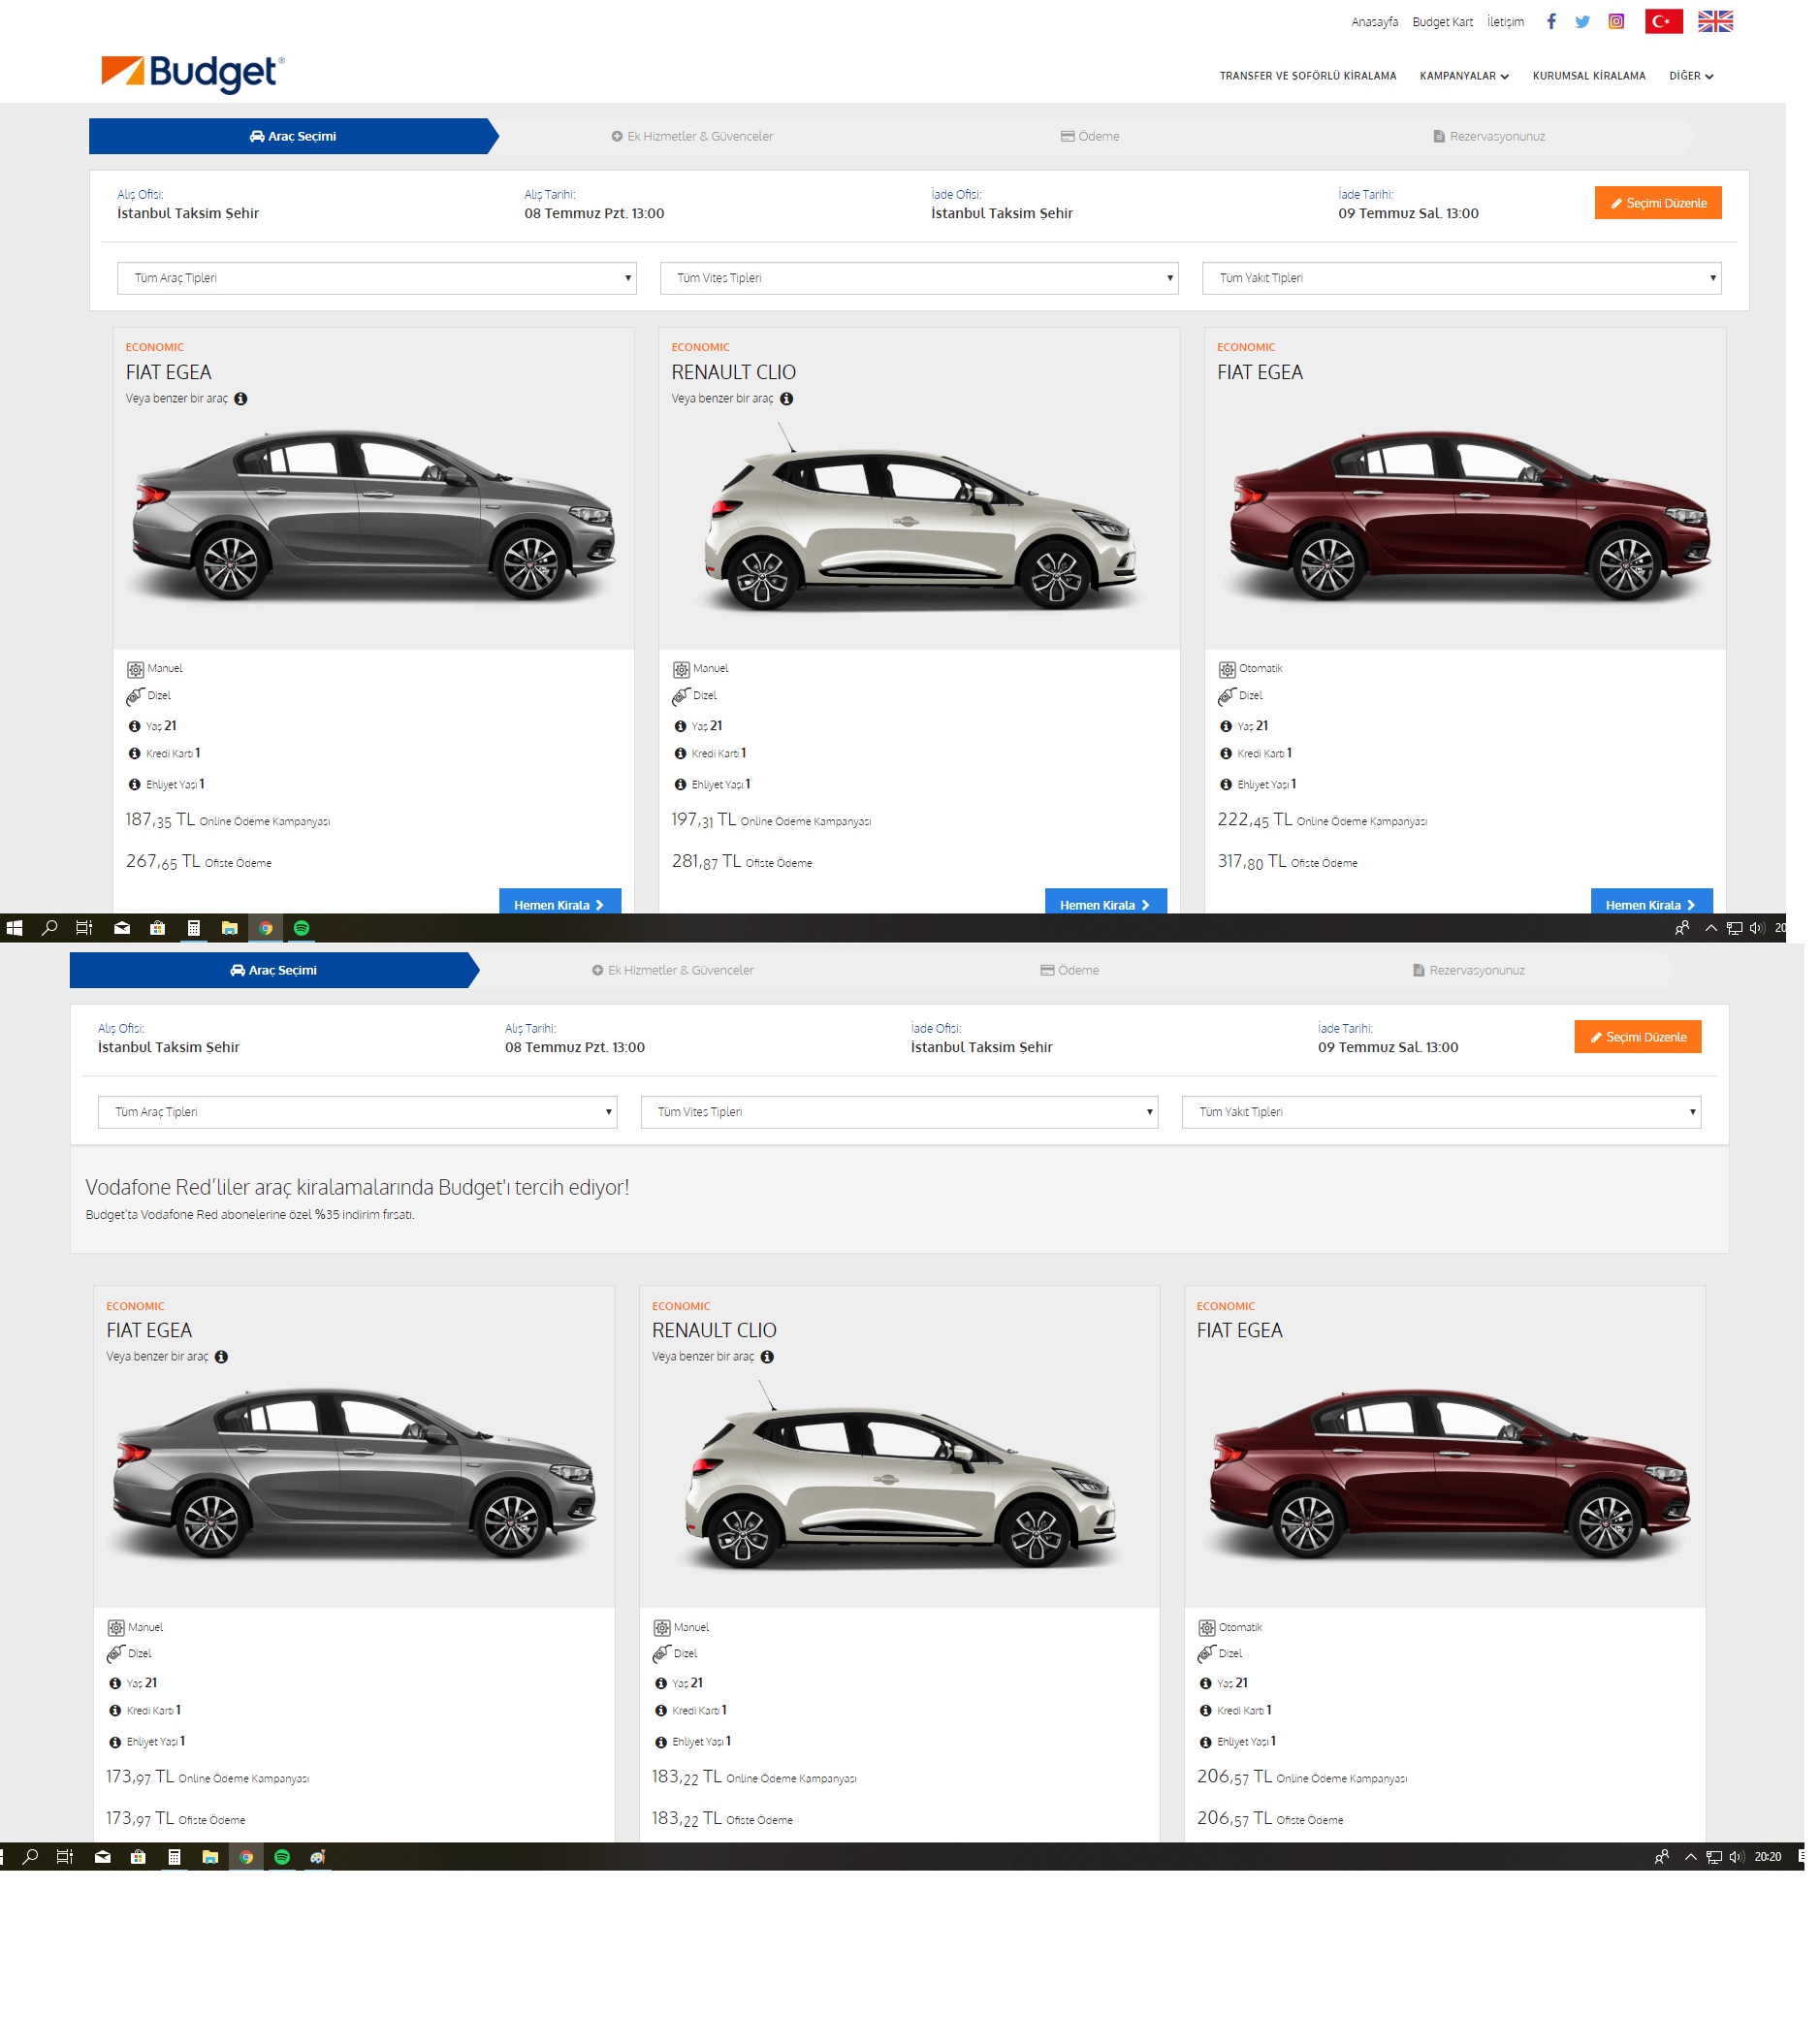1820x2017 pixels.
Task: Click network icon in lower taskbar tray
Action: pos(1713,1856)
